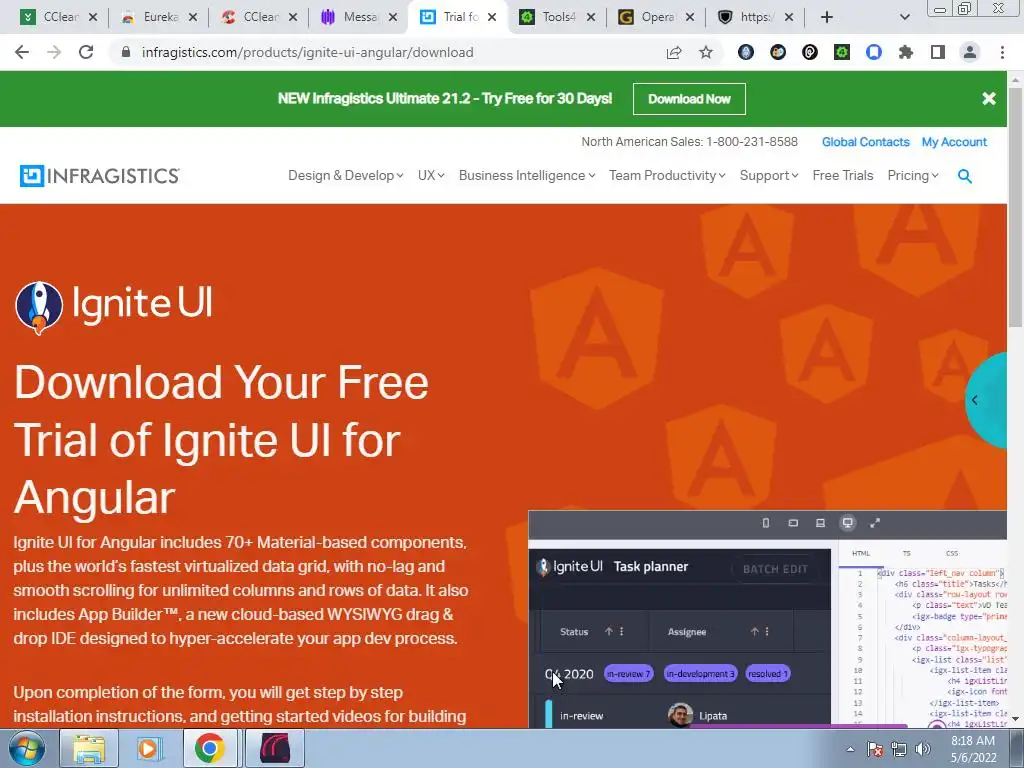Viewport: 1024px width, 768px height.
Task: Click the resolved 1 badge
Action: pyautogui.click(x=768, y=674)
